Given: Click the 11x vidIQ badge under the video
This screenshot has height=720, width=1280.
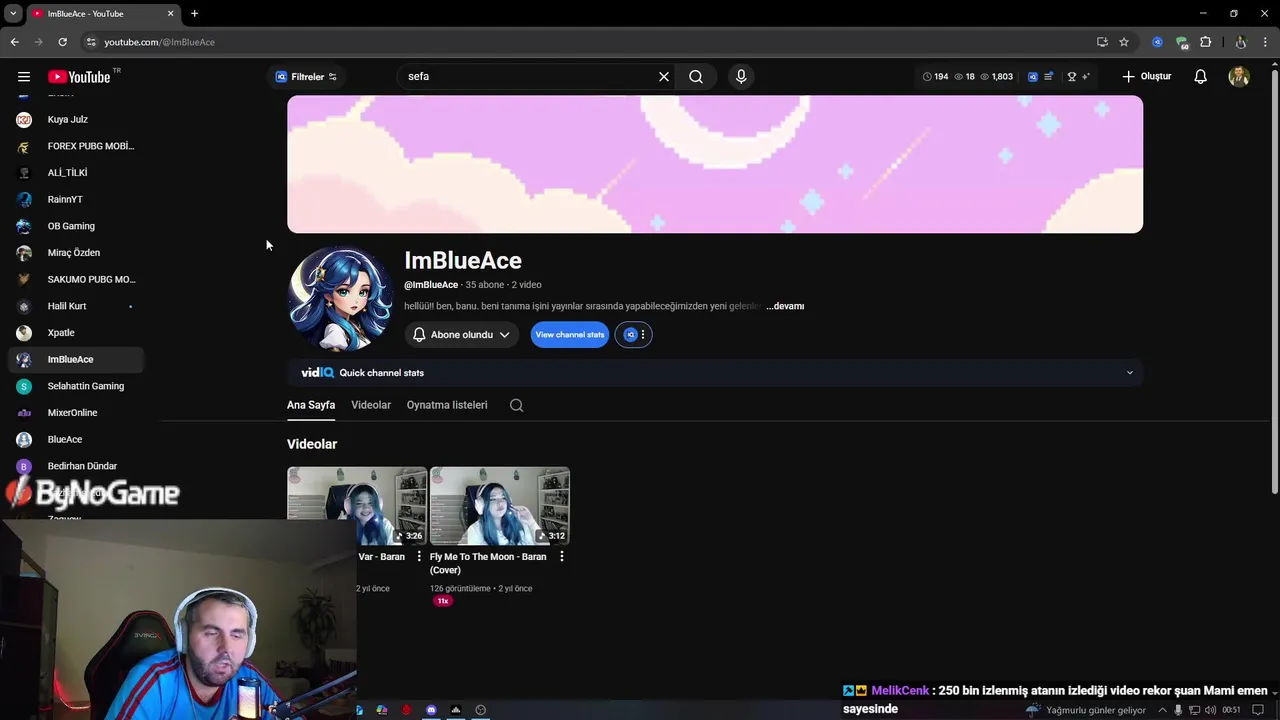Looking at the screenshot, I should pyautogui.click(x=443, y=601).
